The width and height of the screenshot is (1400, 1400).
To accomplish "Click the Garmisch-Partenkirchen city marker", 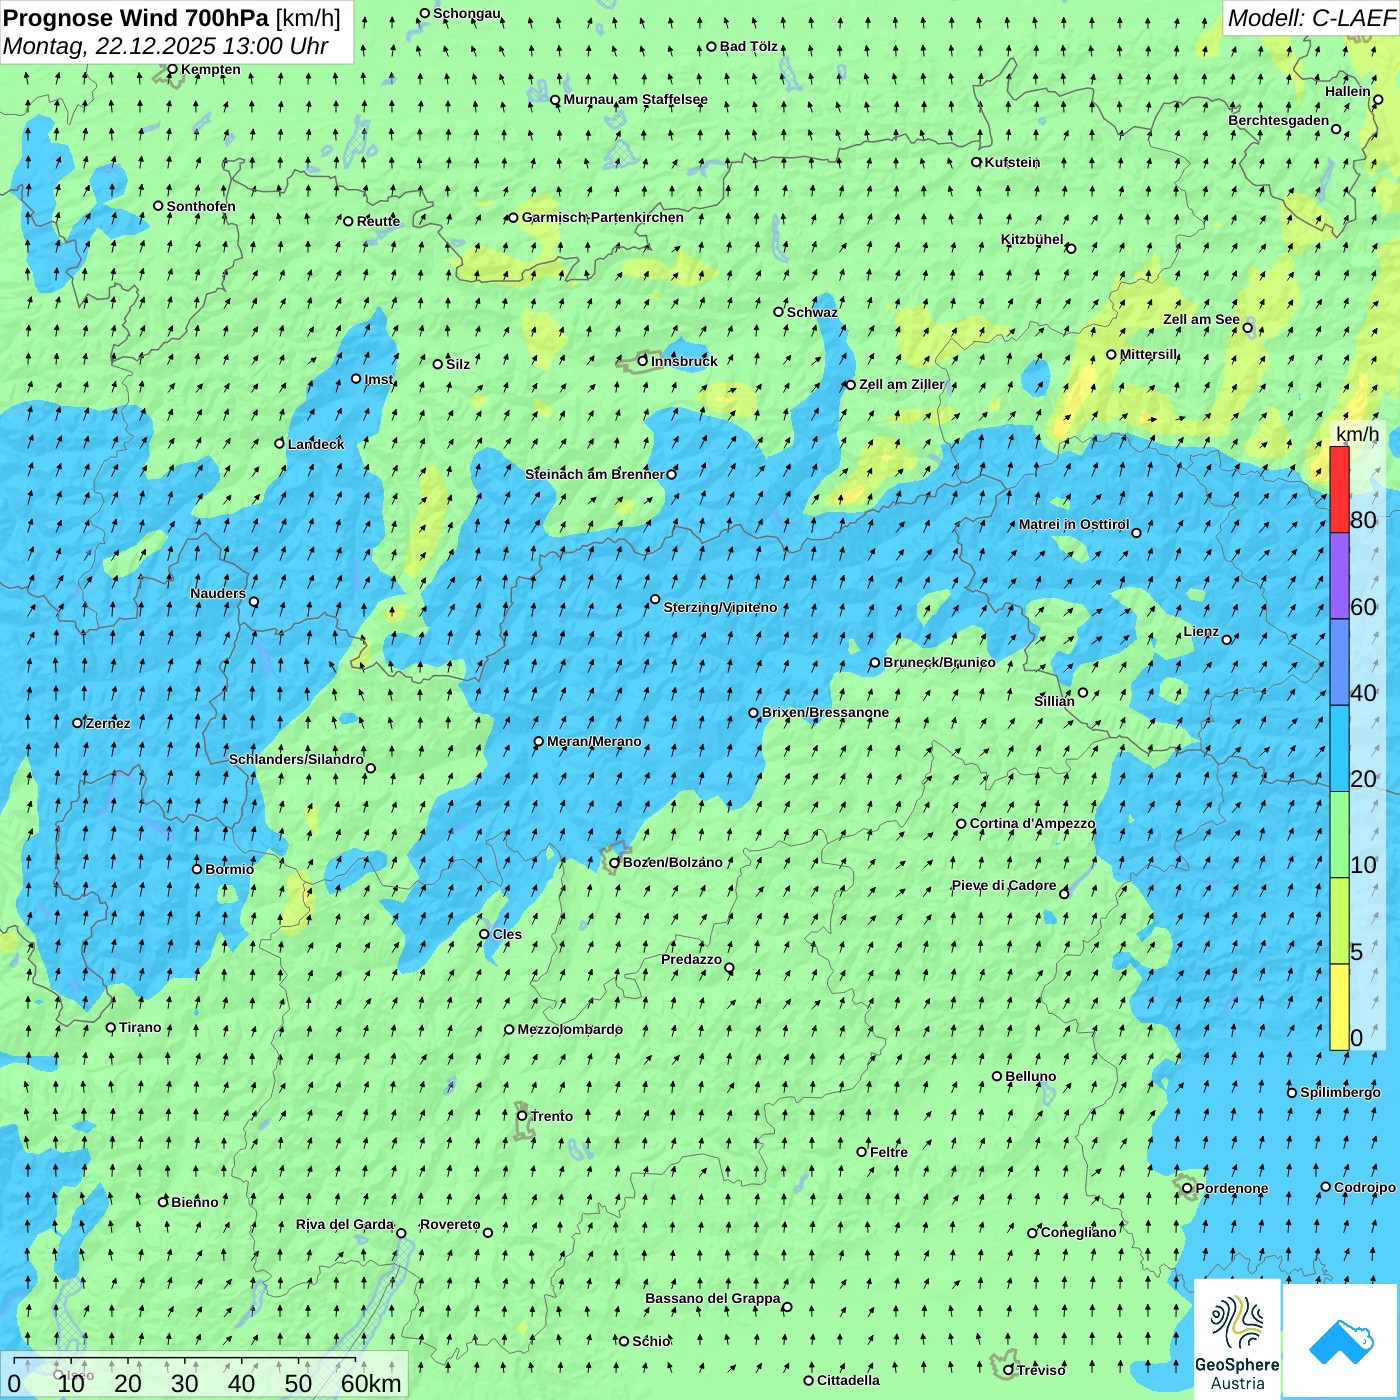I will coord(514,217).
